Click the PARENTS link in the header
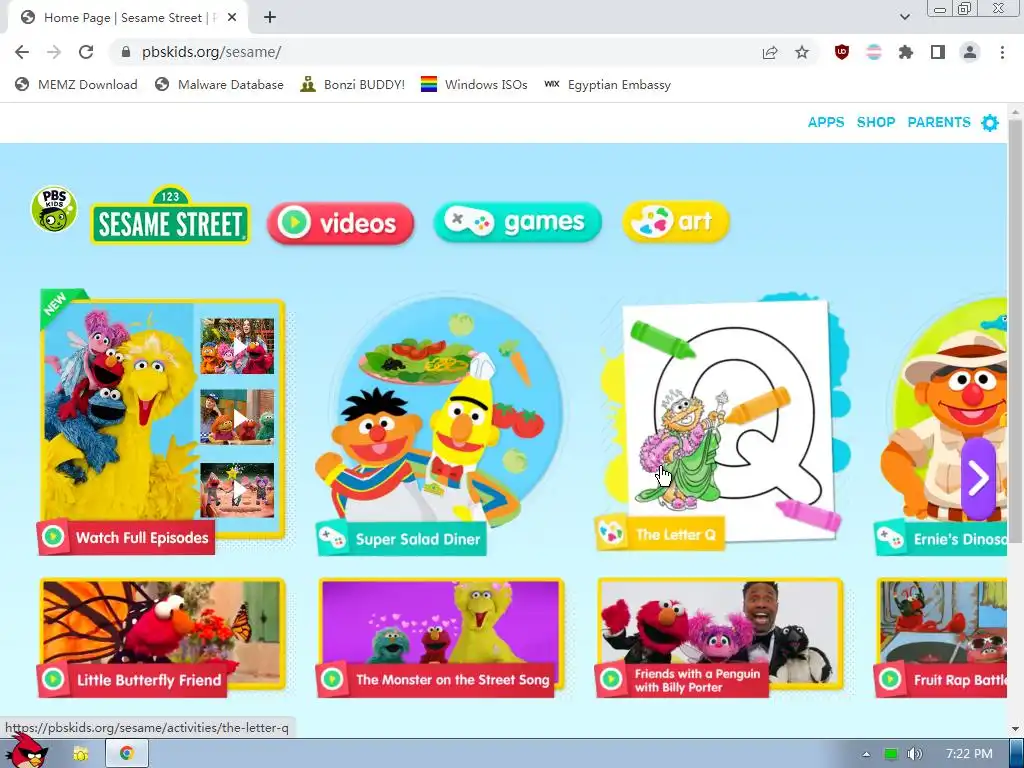This screenshot has width=1024, height=768. (939, 122)
